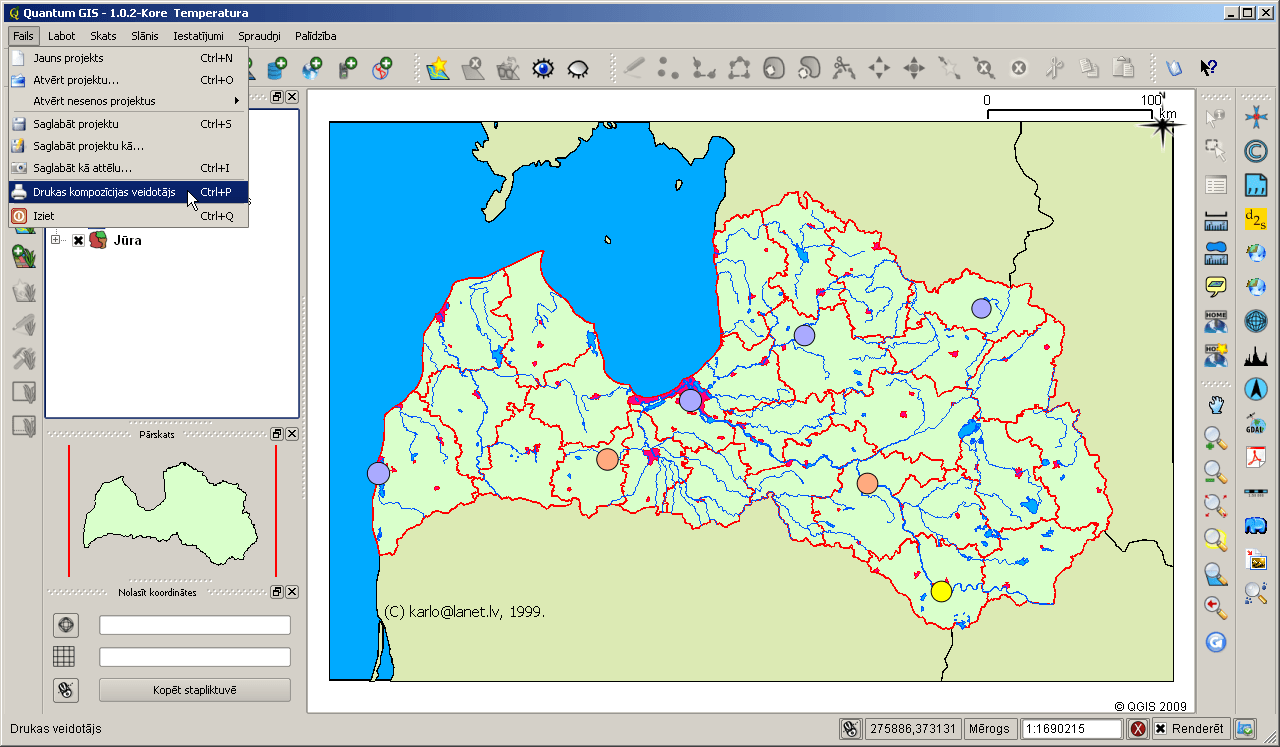Click the first coordinate input field

coord(195,625)
